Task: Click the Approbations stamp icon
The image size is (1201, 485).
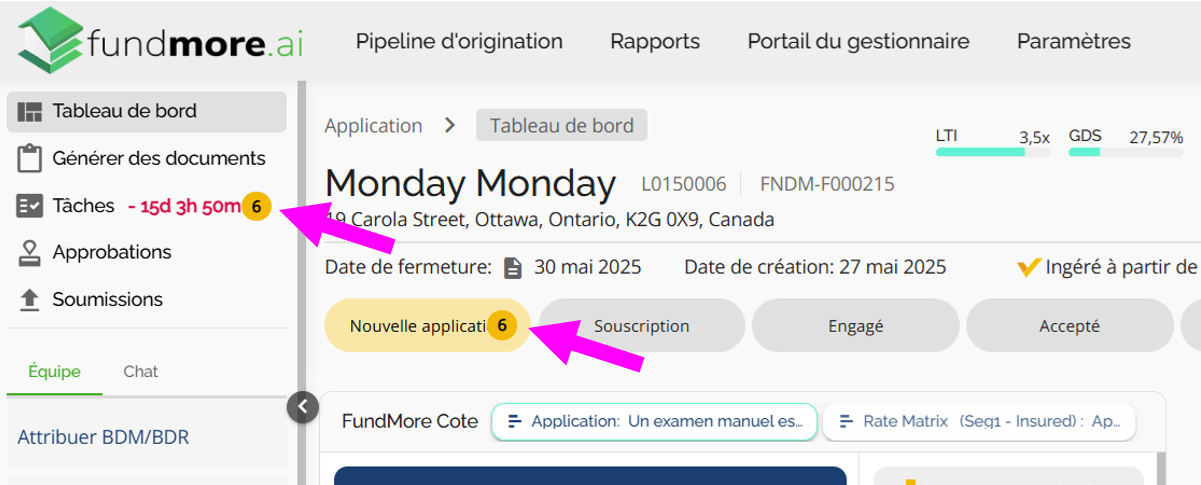Action: pyautogui.click(x=30, y=253)
